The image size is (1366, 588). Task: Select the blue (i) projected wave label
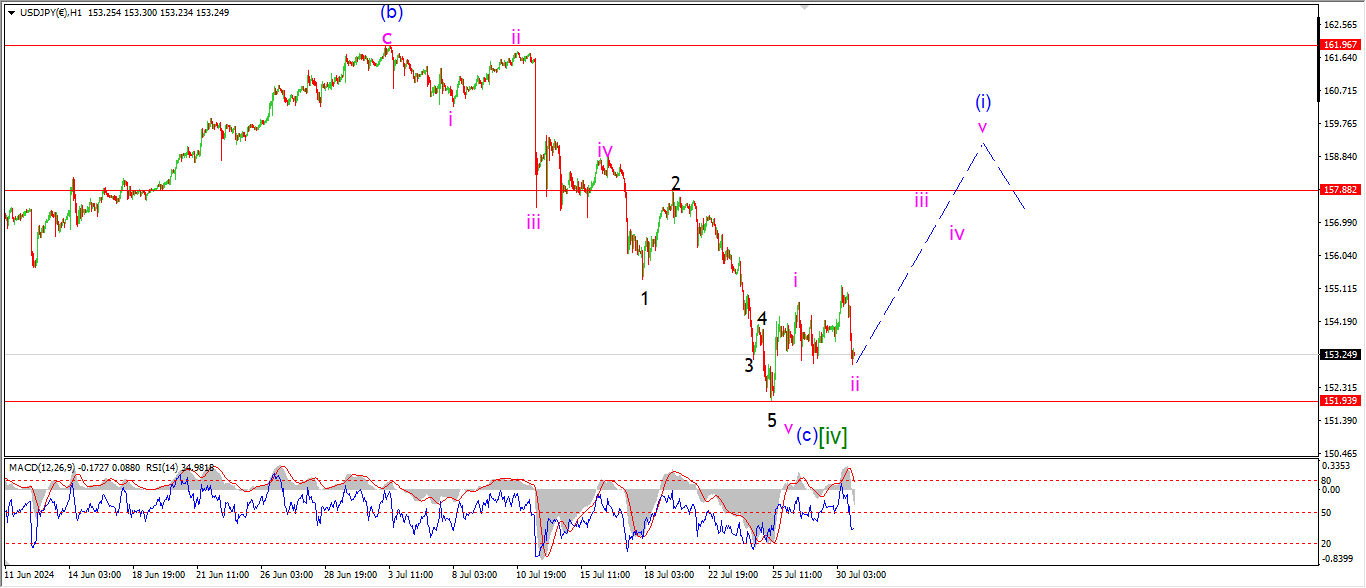[x=983, y=102]
